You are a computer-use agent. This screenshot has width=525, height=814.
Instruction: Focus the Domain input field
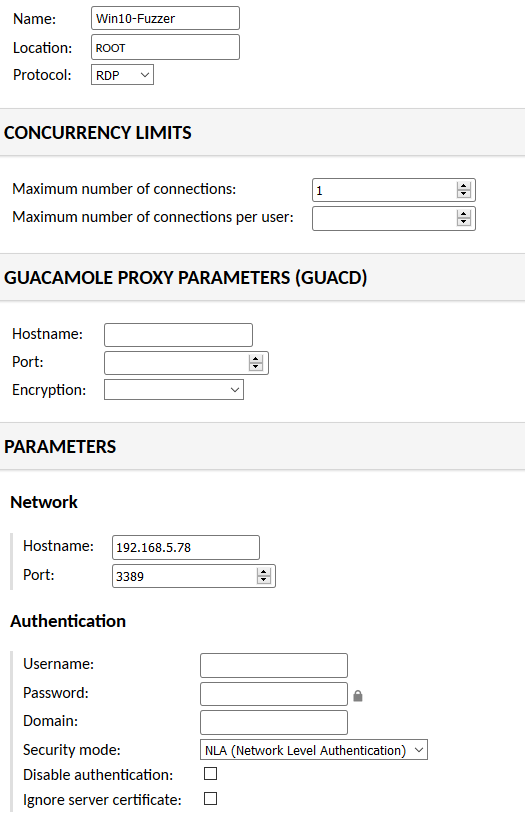pyautogui.click(x=274, y=723)
